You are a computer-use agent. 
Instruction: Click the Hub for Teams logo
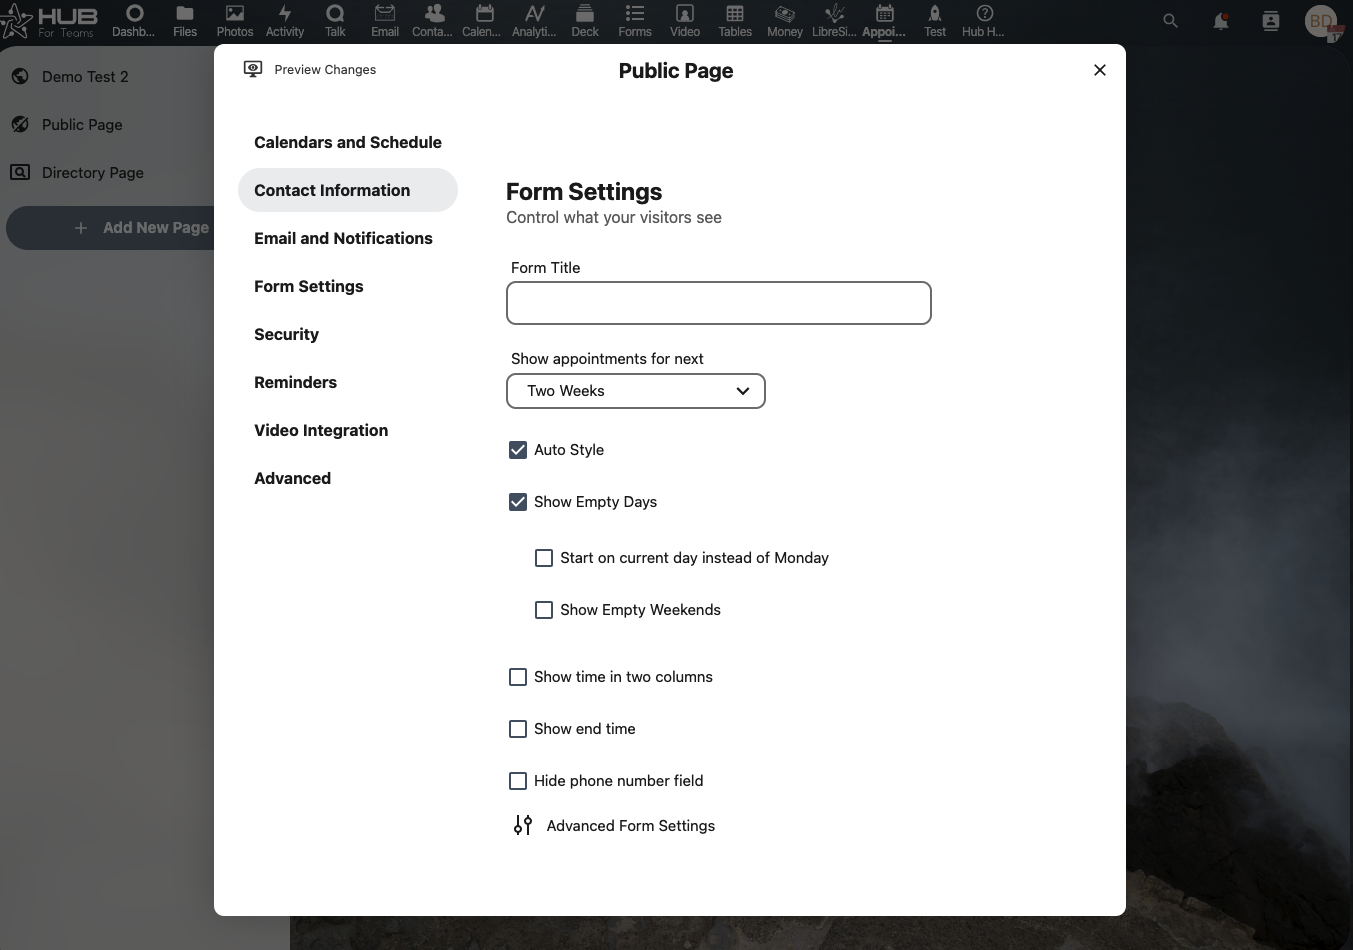[50, 21]
